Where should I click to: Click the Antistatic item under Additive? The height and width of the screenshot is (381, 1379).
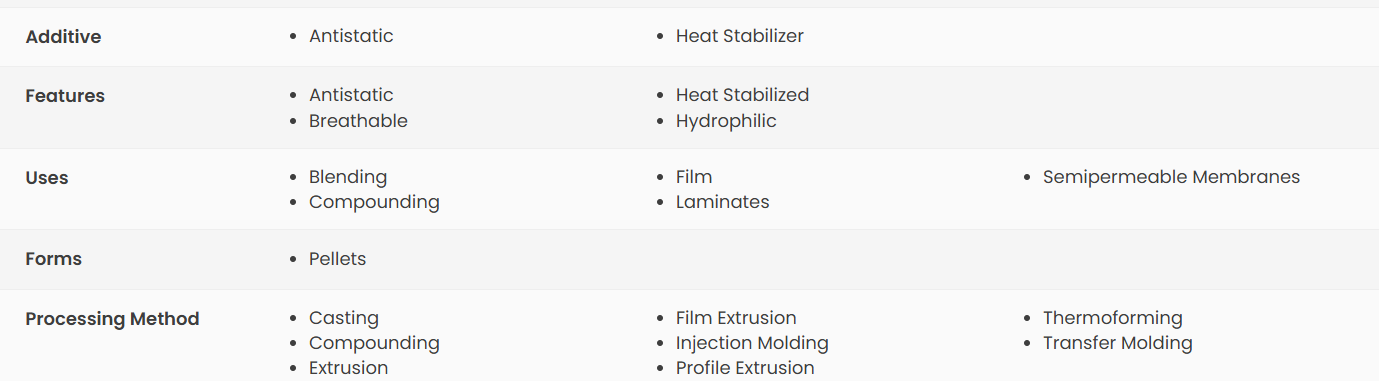(351, 36)
